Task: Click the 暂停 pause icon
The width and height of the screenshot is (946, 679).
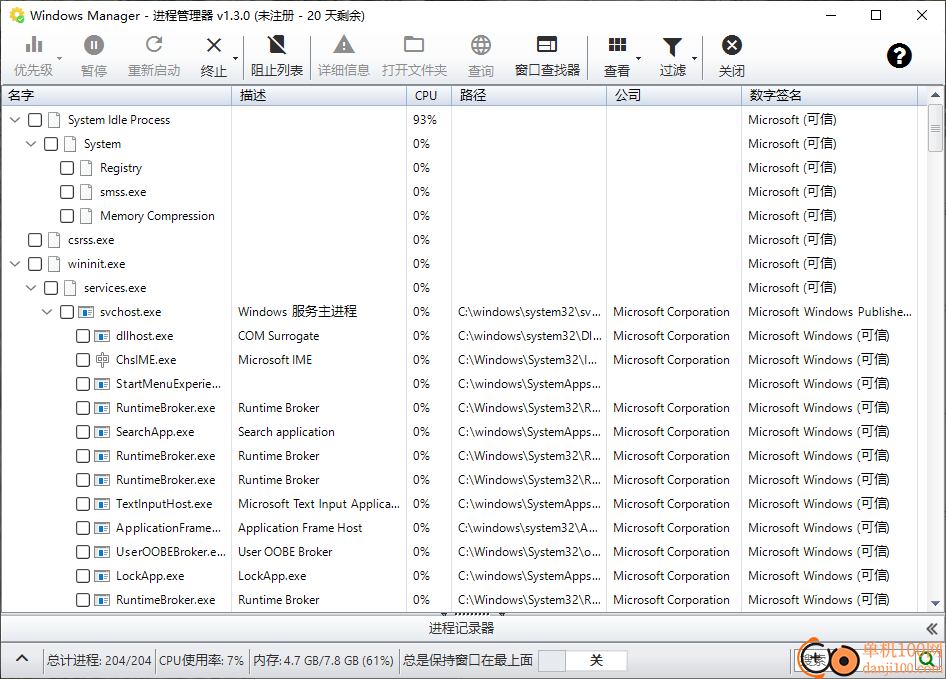Action: [x=94, y=45]
